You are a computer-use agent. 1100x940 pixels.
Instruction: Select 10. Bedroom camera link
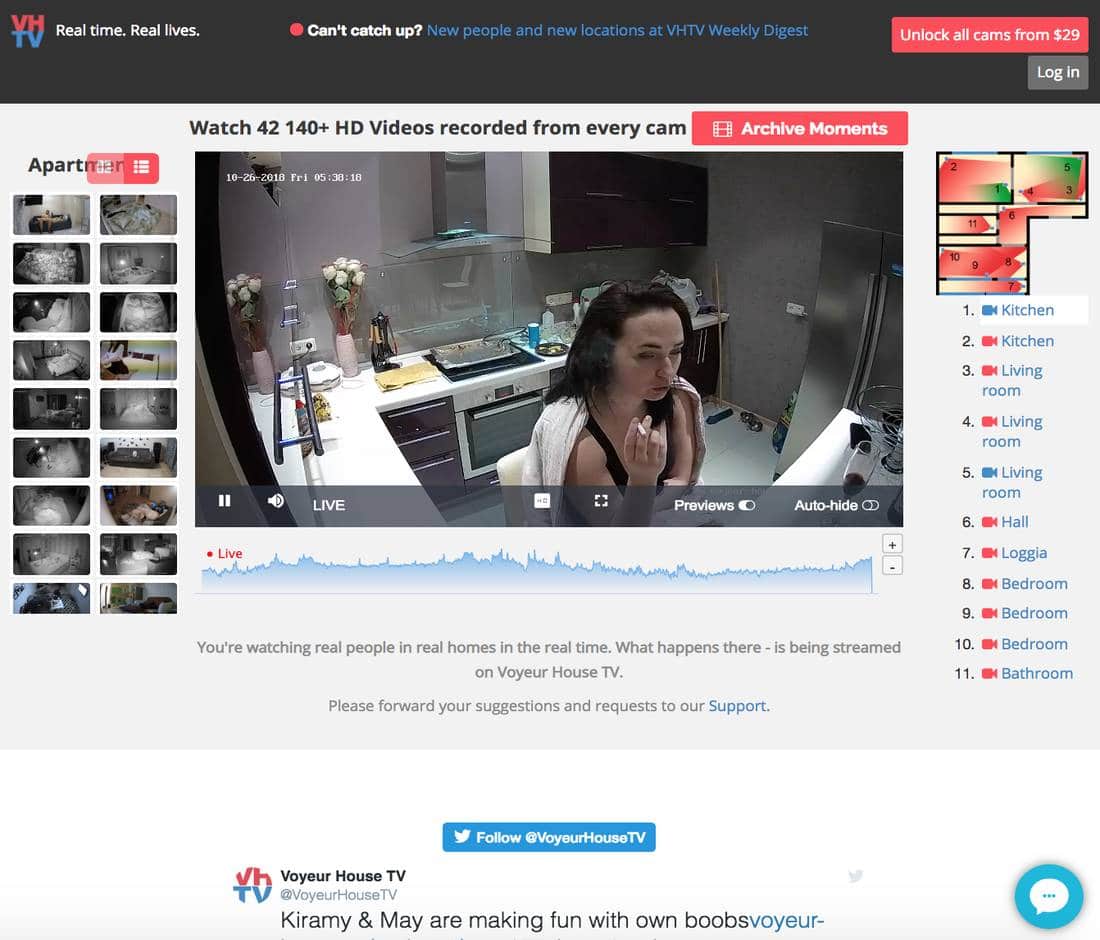pyautogui.click(x=1034, y=644)
